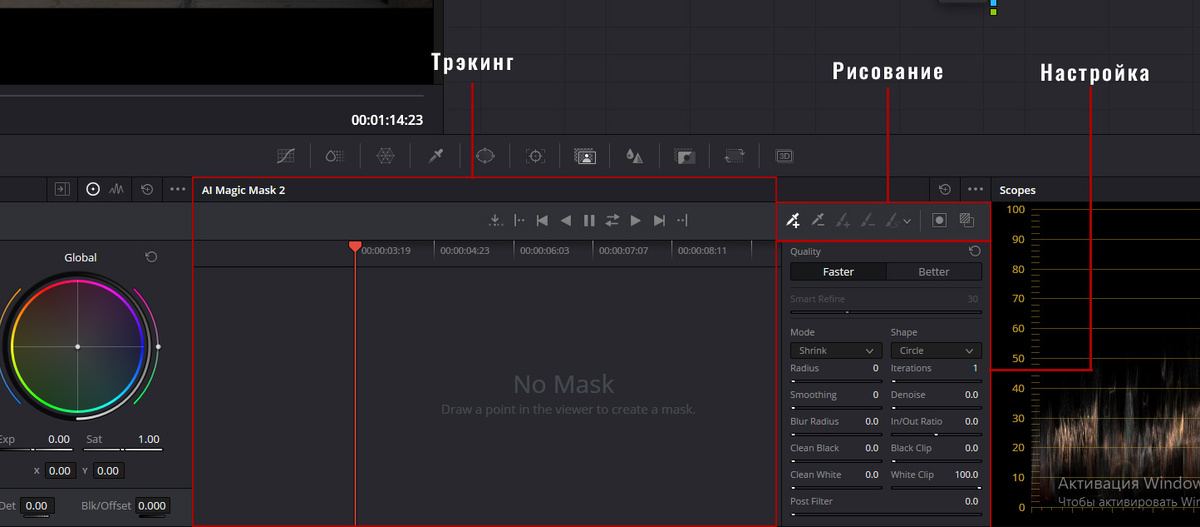Jump to first frame in tracker
1200x527 pixels.
[542, 220]
